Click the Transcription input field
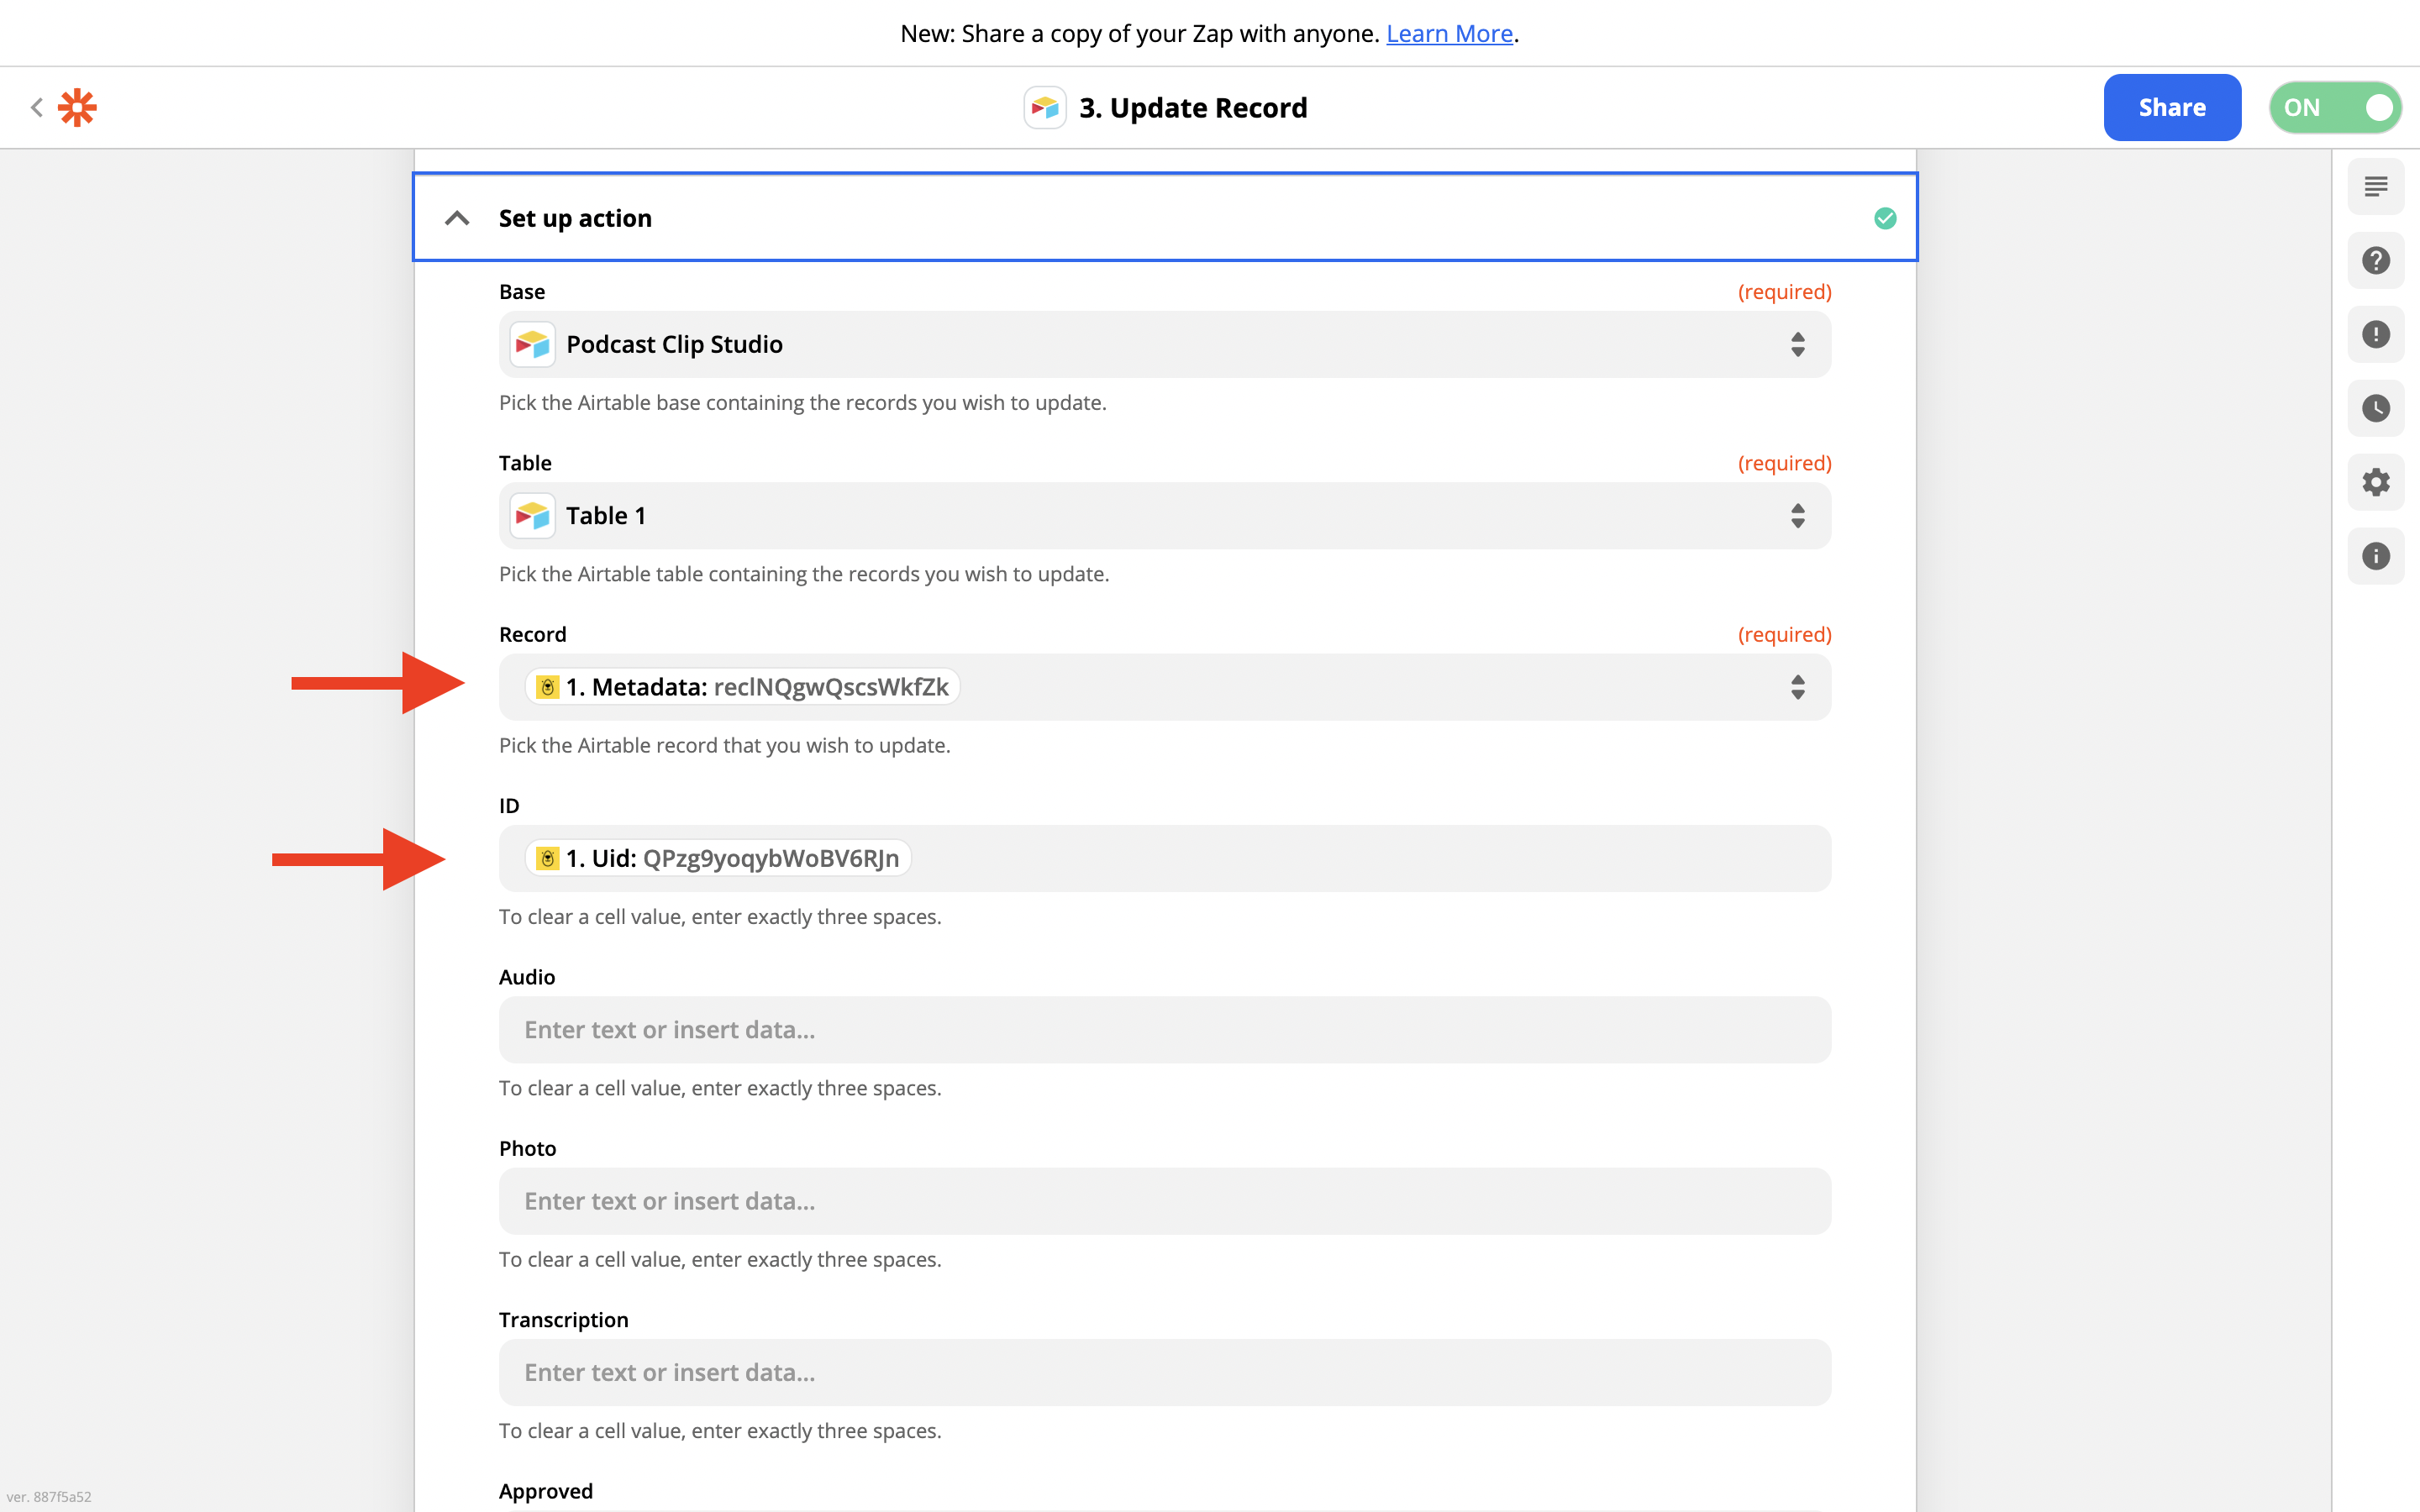 point(1164,1372)
